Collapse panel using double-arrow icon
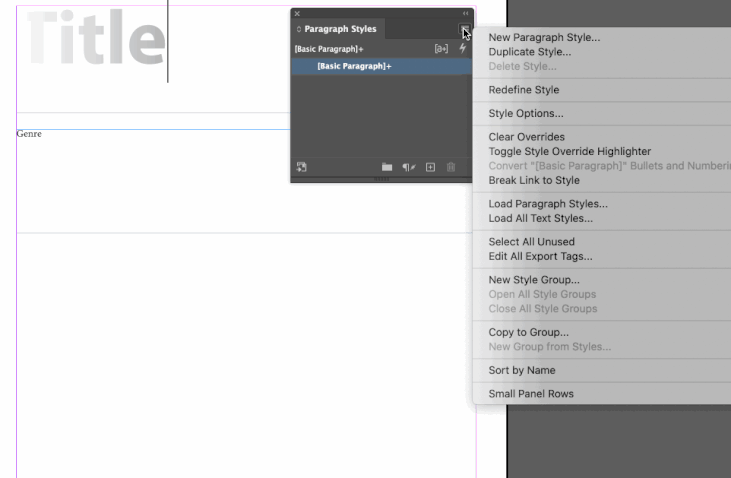 (x=465, y=14)
